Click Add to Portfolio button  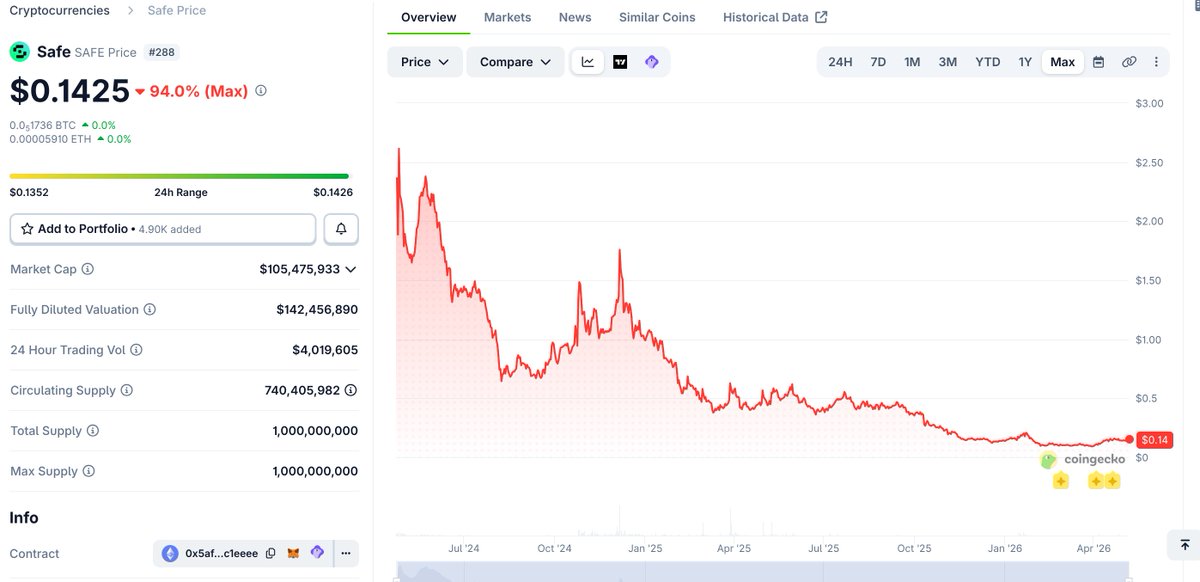pyautogui.click(x=163, y=229)
